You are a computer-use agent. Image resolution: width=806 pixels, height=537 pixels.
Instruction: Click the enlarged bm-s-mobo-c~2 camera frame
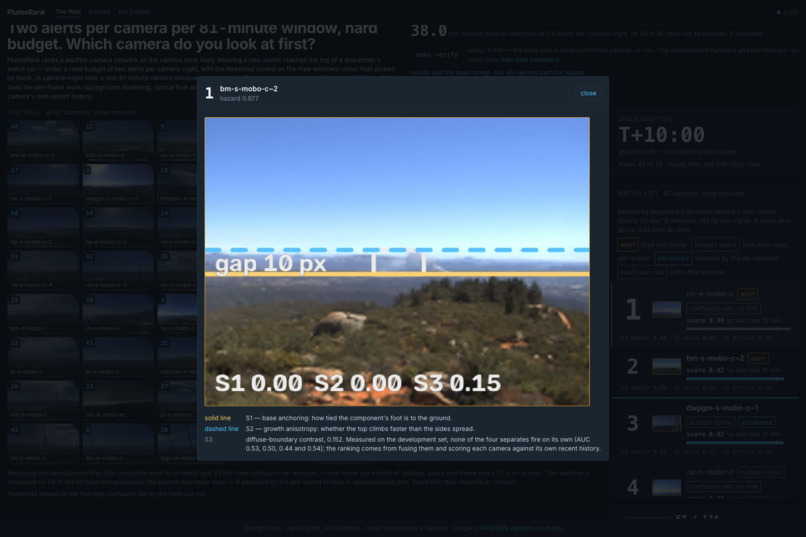click(397, 262)
